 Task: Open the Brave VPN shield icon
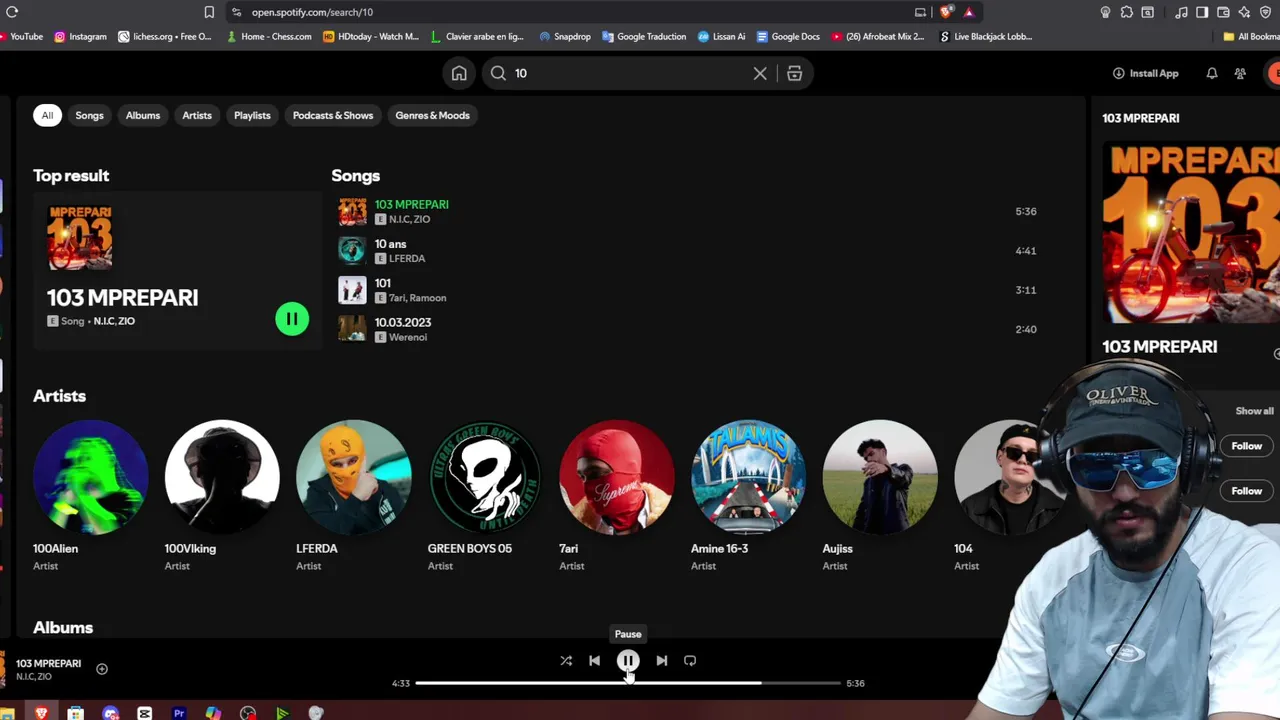click(x=1265, y=12)
